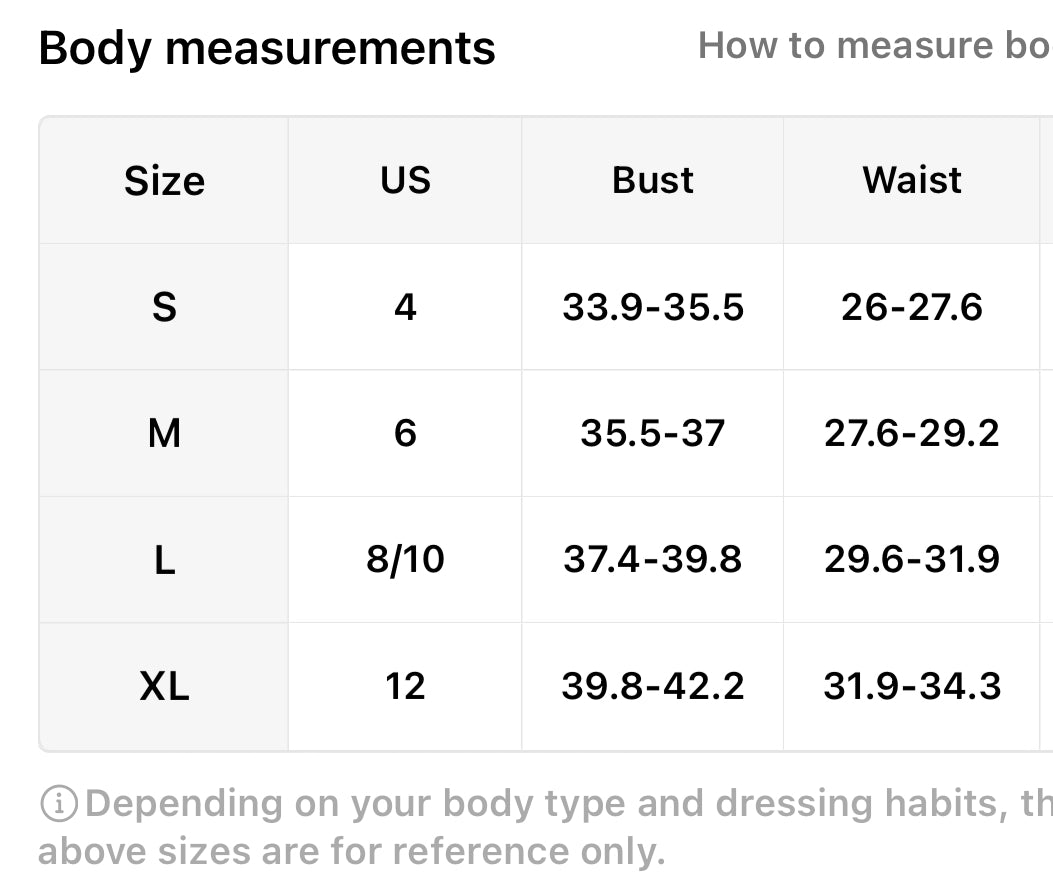Open the How to measure body link
The height and width of the screenshot is (887, 1053).
coord(875,46)
